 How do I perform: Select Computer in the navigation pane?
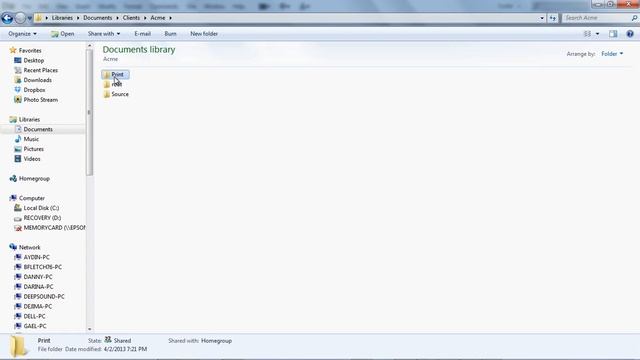pyautogui.click(x=27, y=198)
